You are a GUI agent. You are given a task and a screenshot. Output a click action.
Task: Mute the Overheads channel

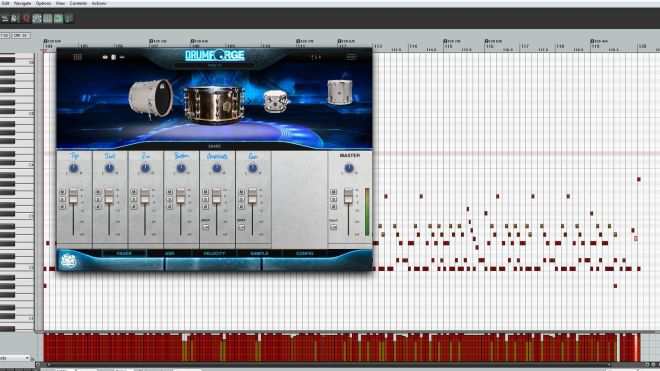(x=206, y=192)
